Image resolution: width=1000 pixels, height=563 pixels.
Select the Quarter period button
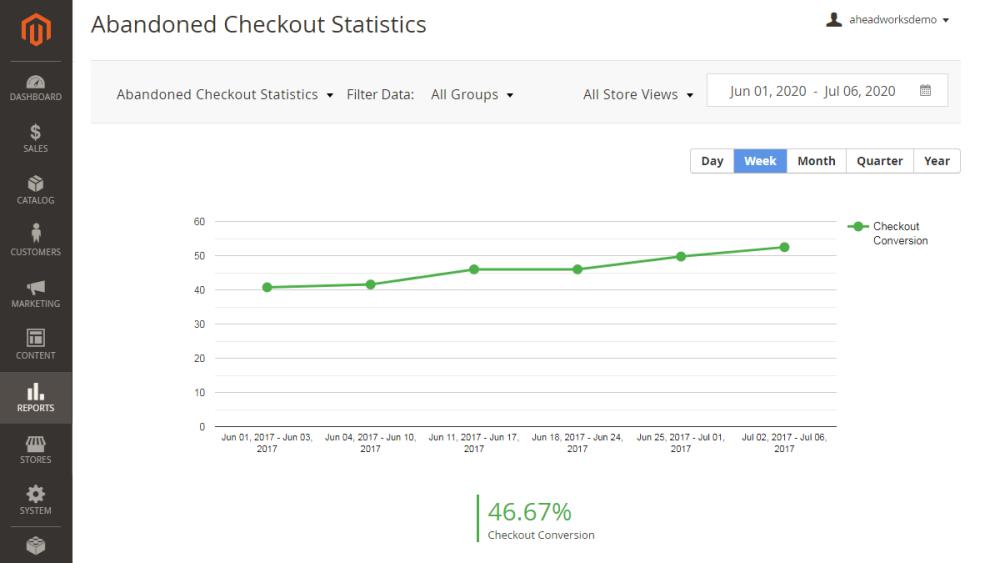coord(879,161)
